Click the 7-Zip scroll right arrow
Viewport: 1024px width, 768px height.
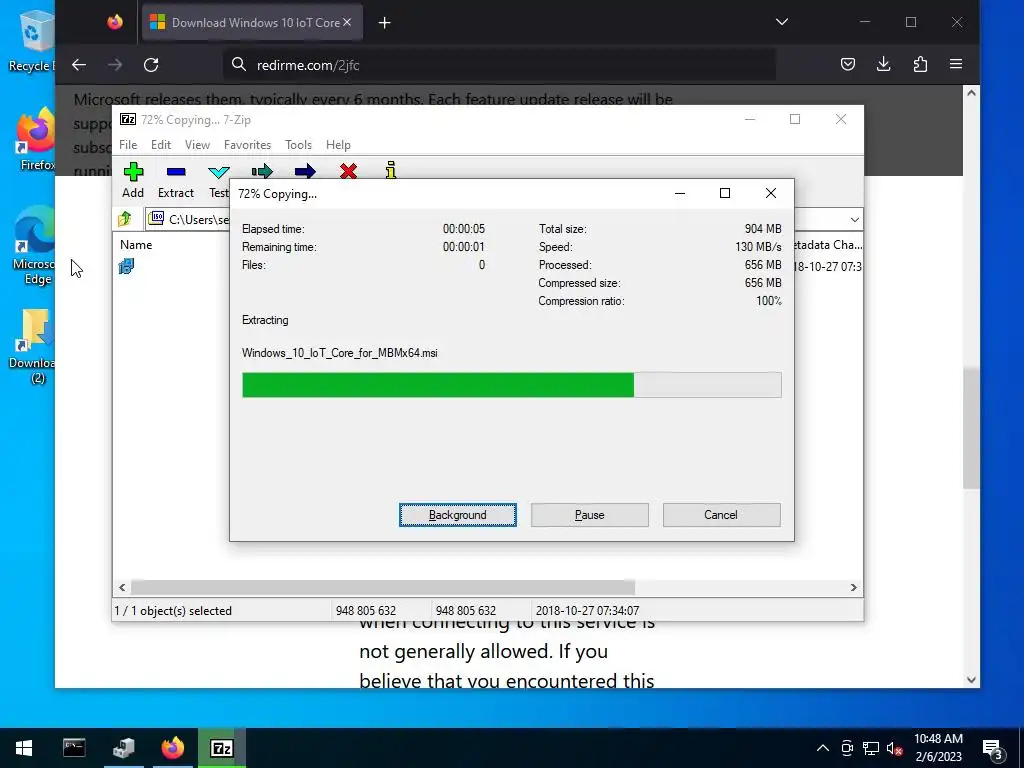pos(854,587)
